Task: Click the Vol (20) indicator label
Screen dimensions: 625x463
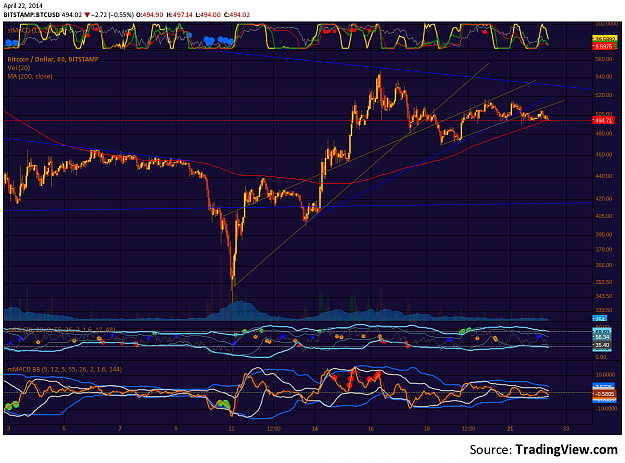Action: click(18, 68)
